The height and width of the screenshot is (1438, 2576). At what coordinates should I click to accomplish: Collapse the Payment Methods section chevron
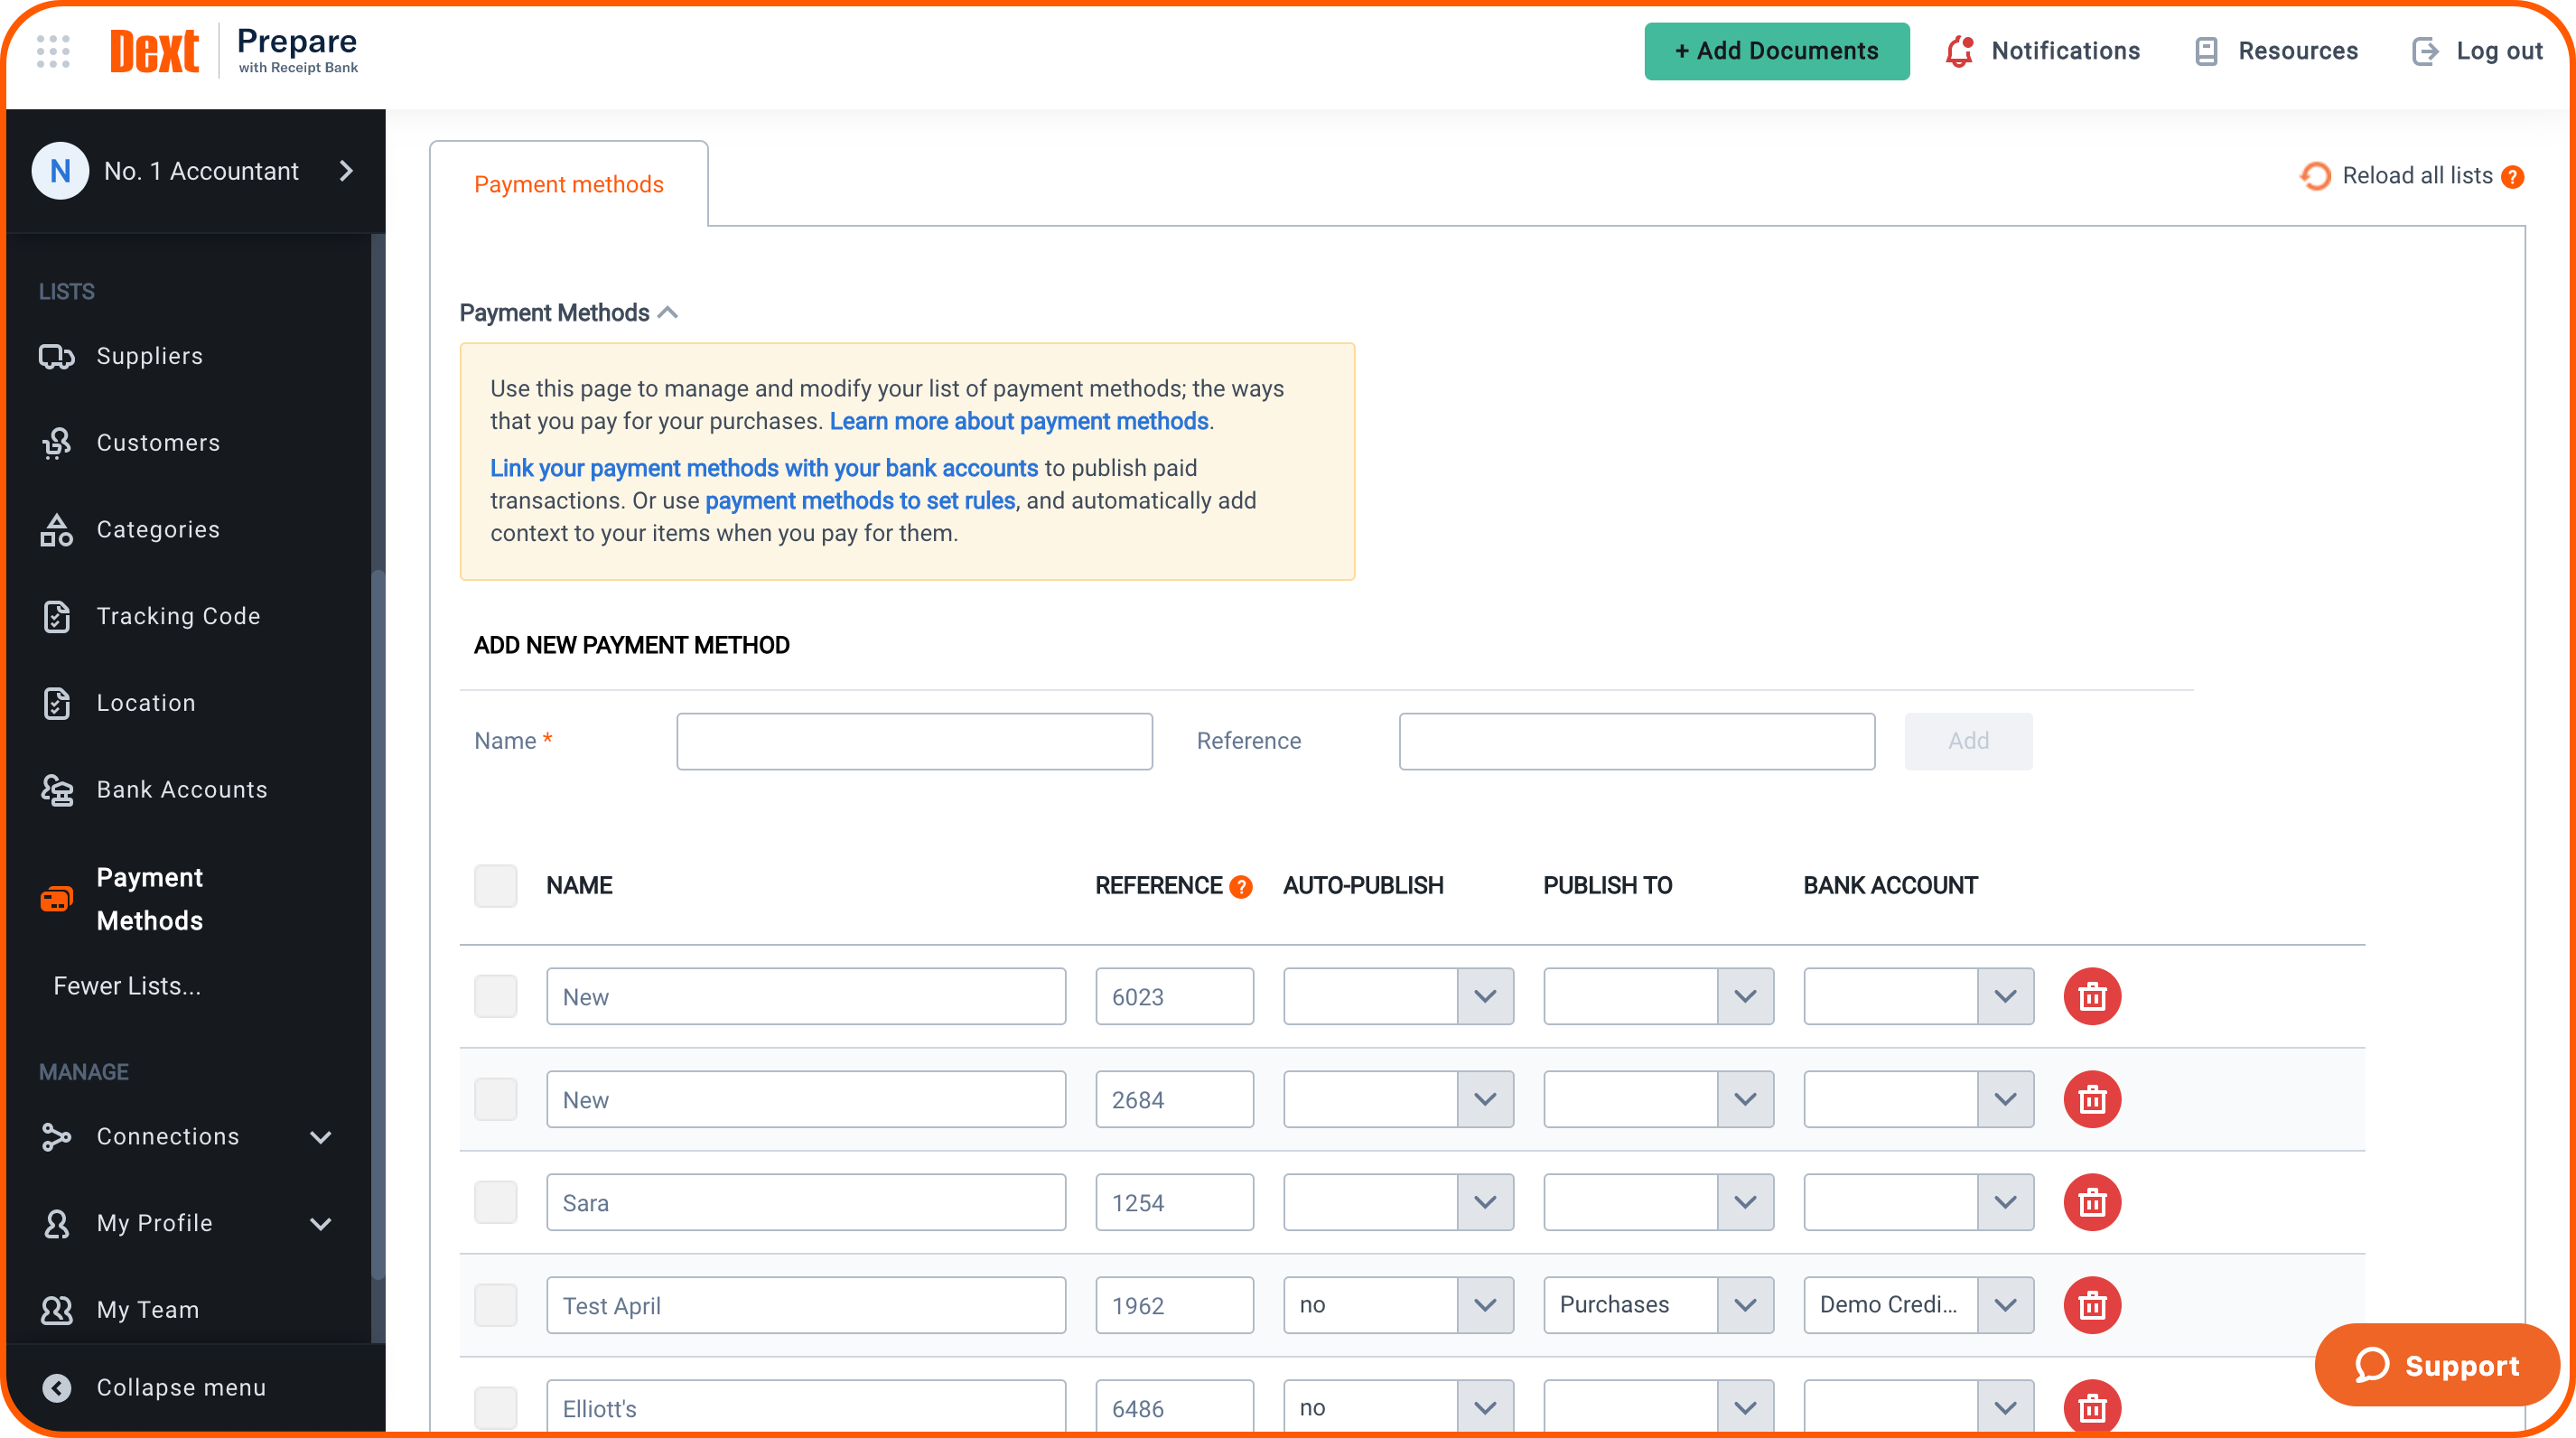[x=668, y=313]
